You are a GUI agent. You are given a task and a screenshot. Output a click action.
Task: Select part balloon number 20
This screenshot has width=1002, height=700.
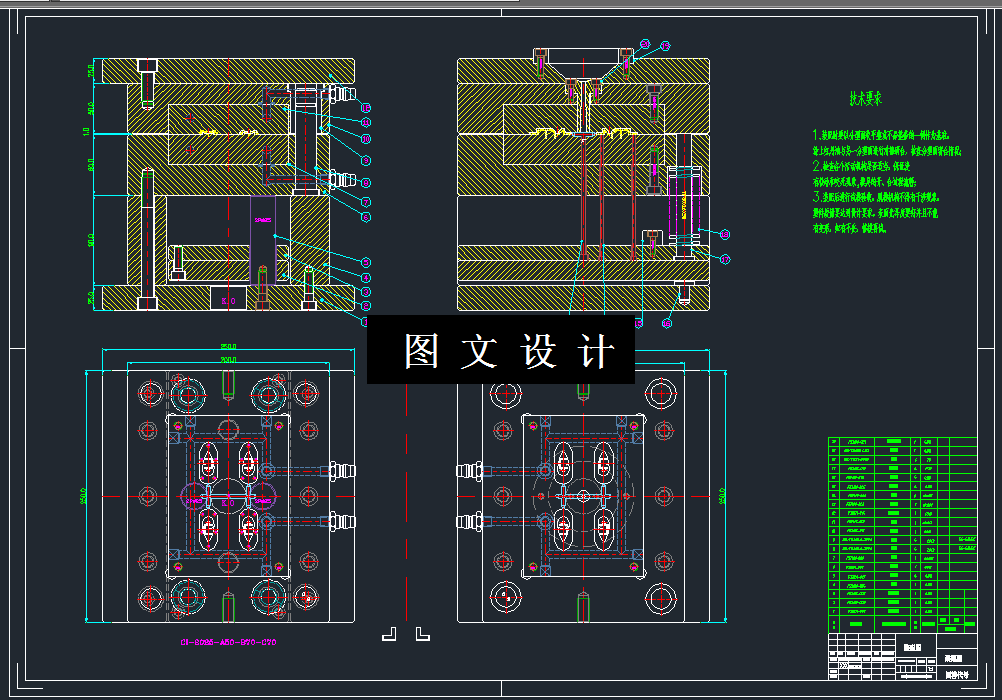(645, 45)
